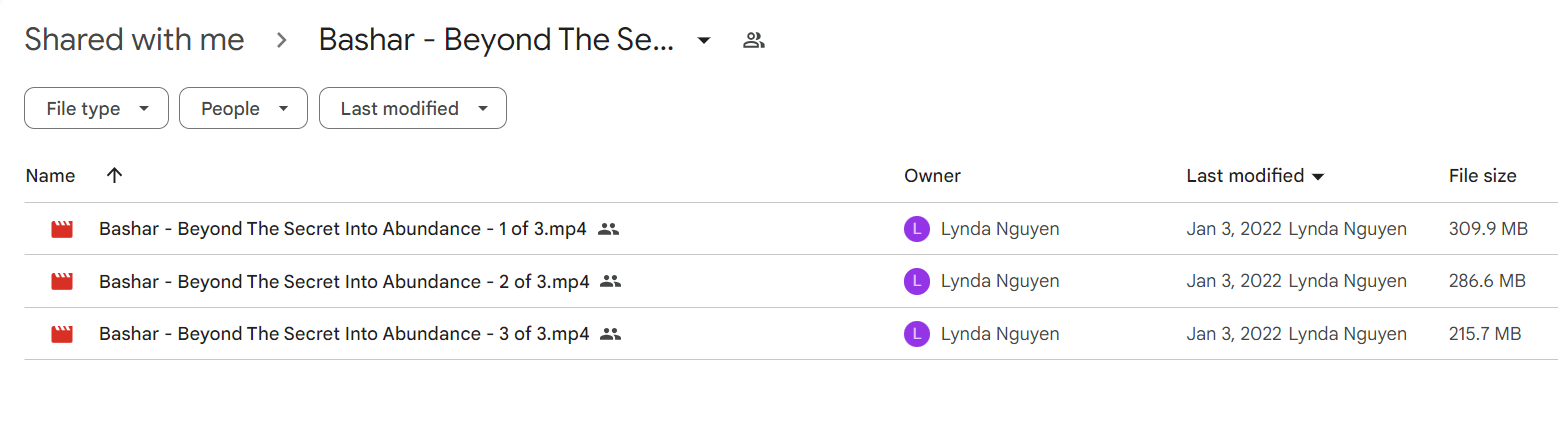This screenshot has width=1558, height=446.
Task: Click the video icon for part 1 of 3
Action: [x=62, y=229]
